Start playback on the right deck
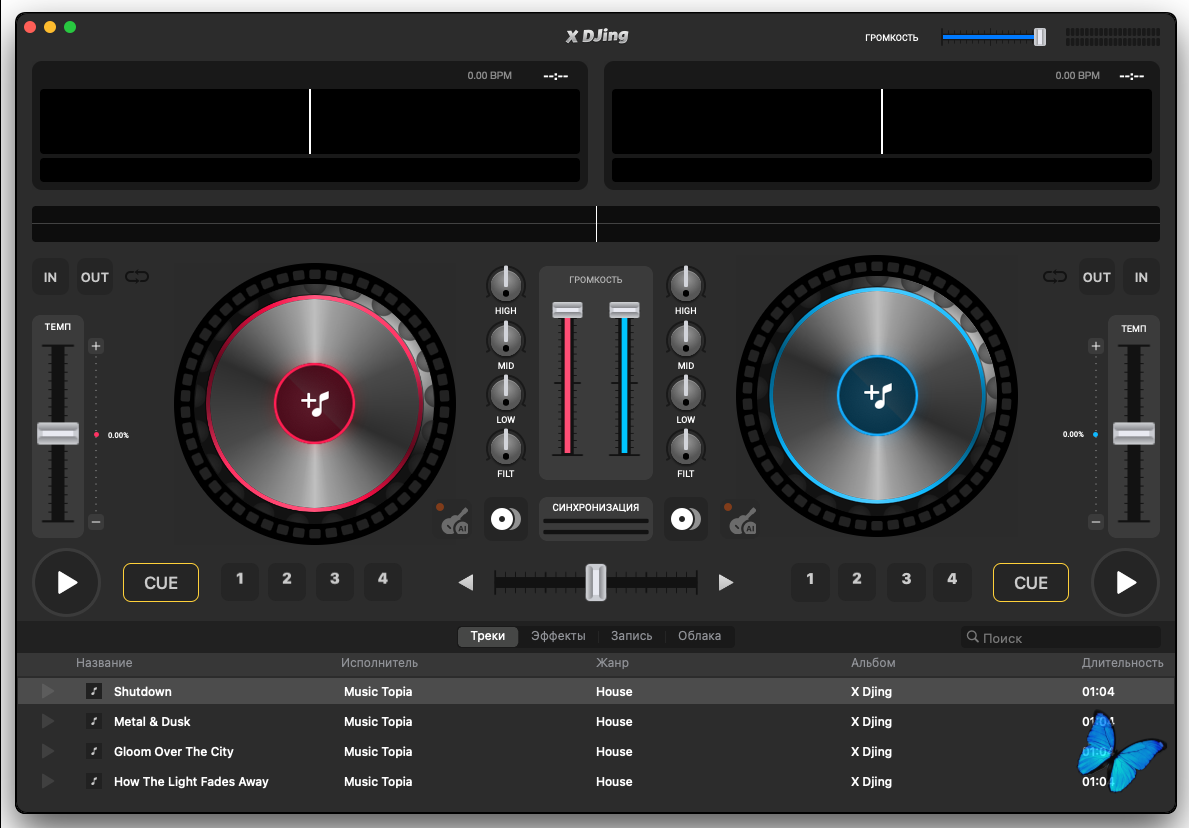 pos(1125,582)
